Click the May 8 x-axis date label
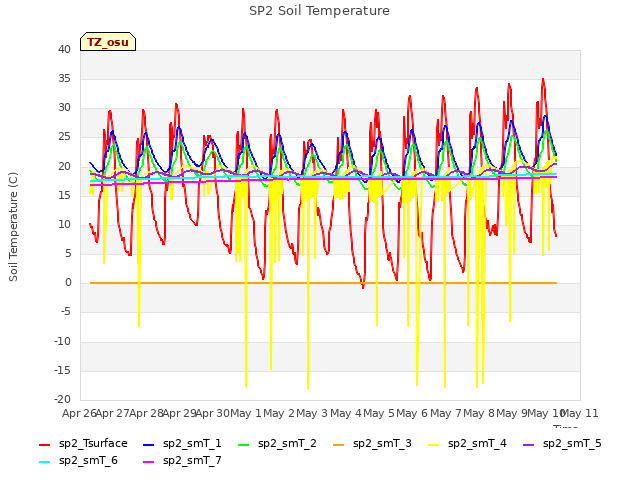The image size is (640, 480). 479,414
